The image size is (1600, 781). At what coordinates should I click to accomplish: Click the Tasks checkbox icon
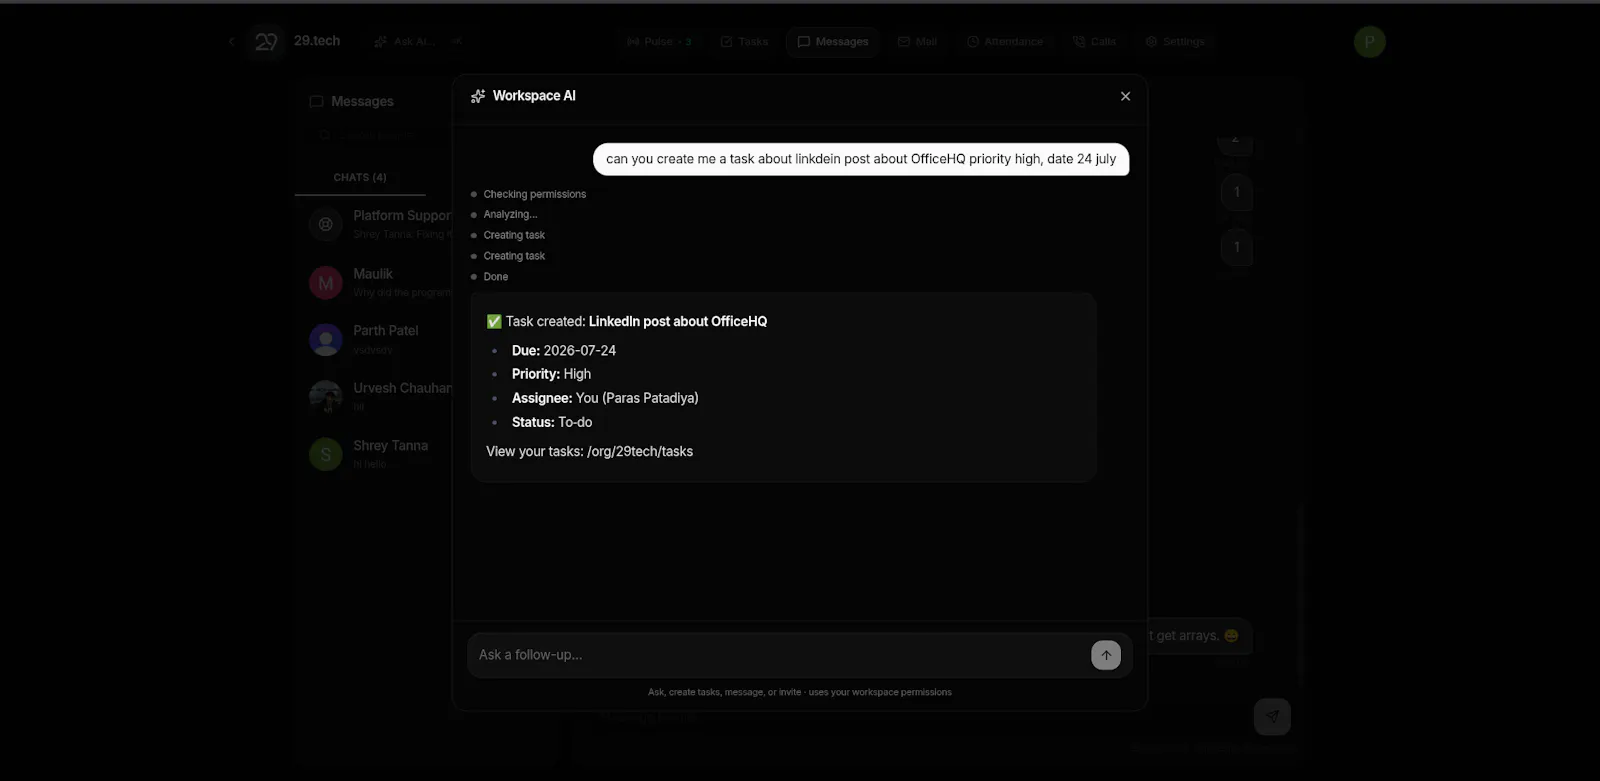tap(727, 42)
